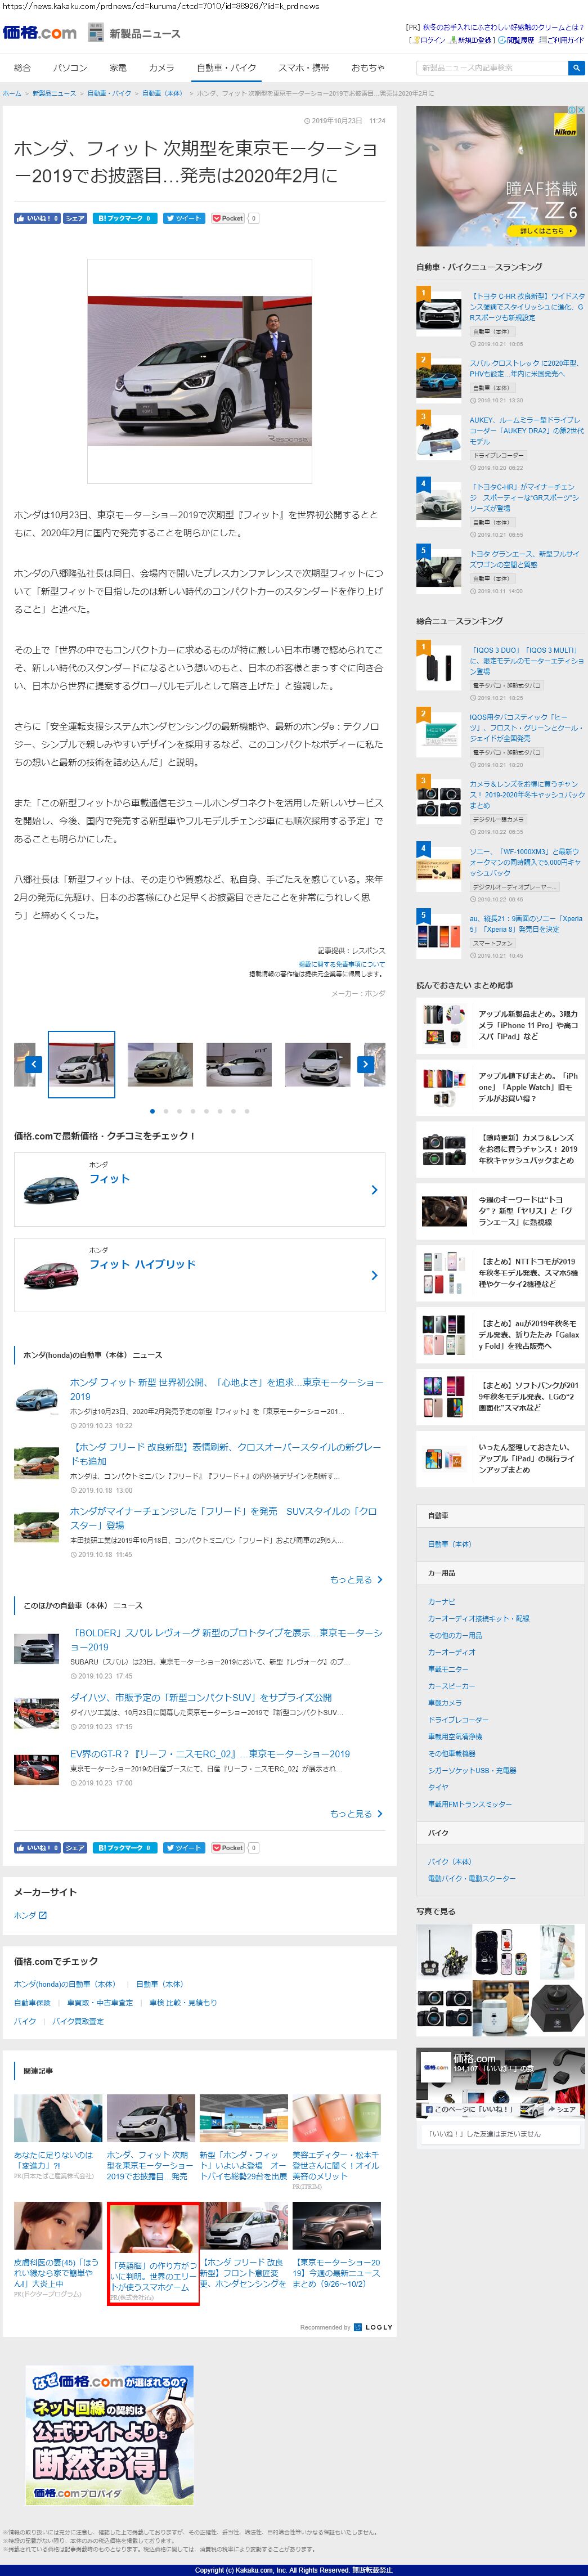Screen dimensions: 588x2576
Task: Open the IQOS 3 DUO ranking article
Action: point(526,660)
